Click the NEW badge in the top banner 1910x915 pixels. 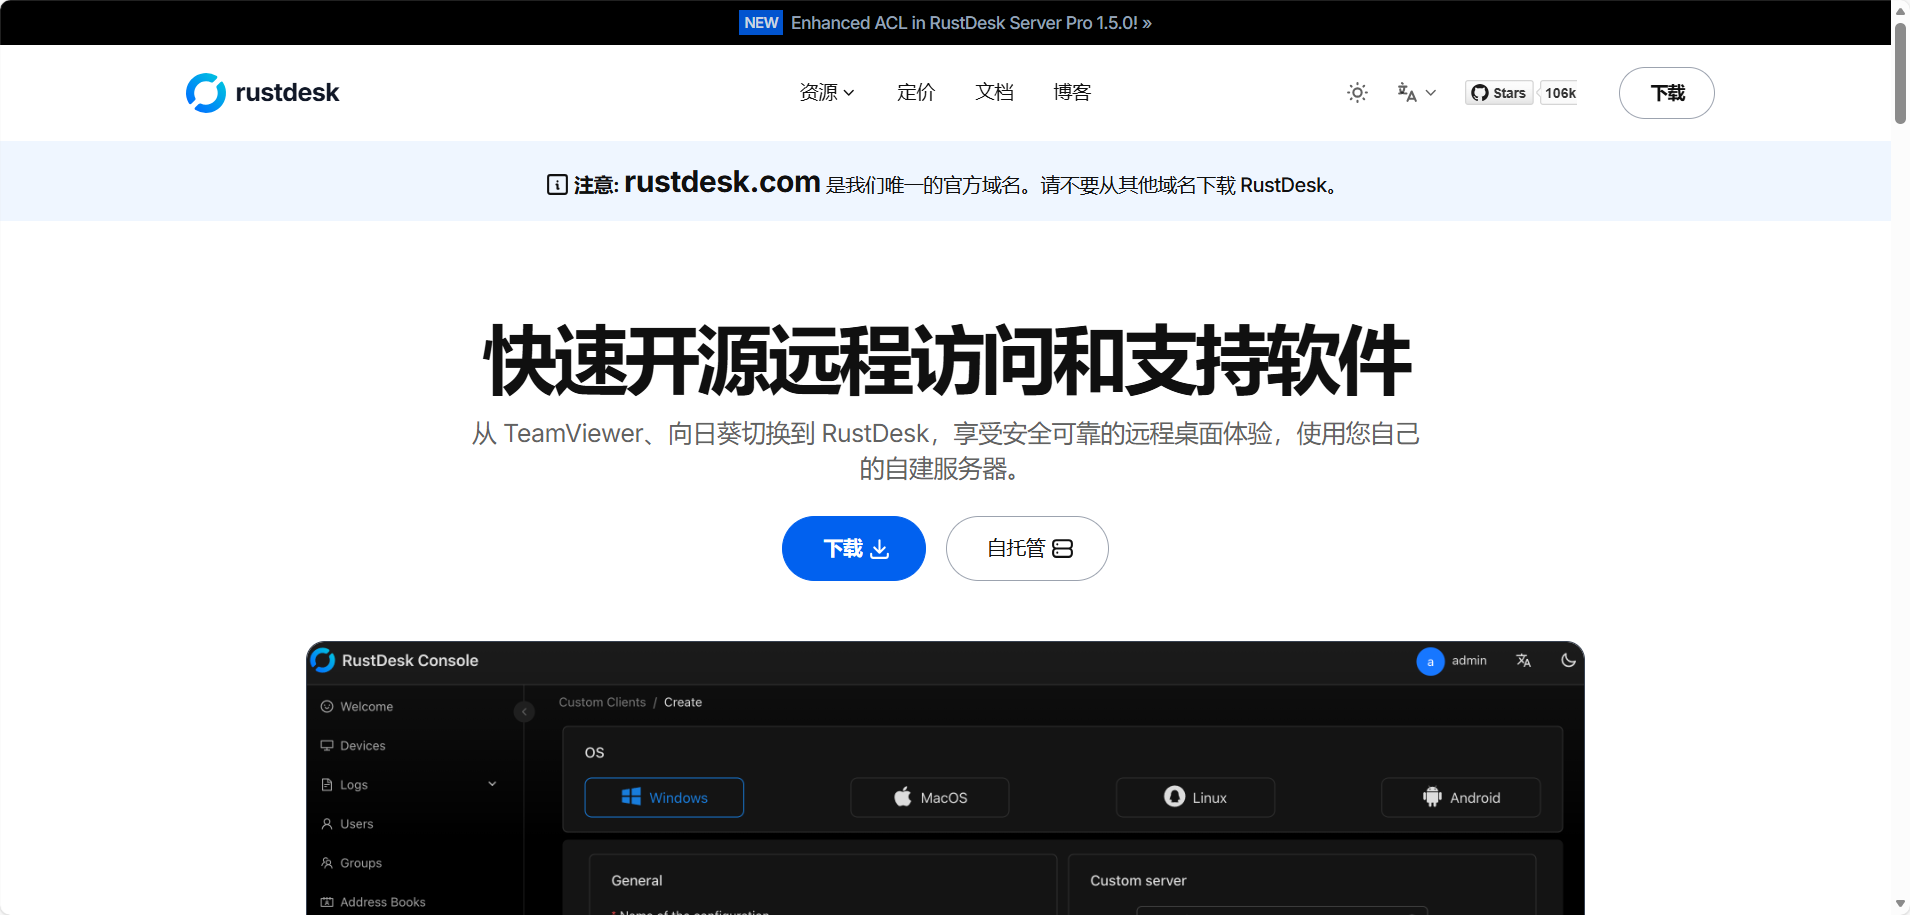761,23
